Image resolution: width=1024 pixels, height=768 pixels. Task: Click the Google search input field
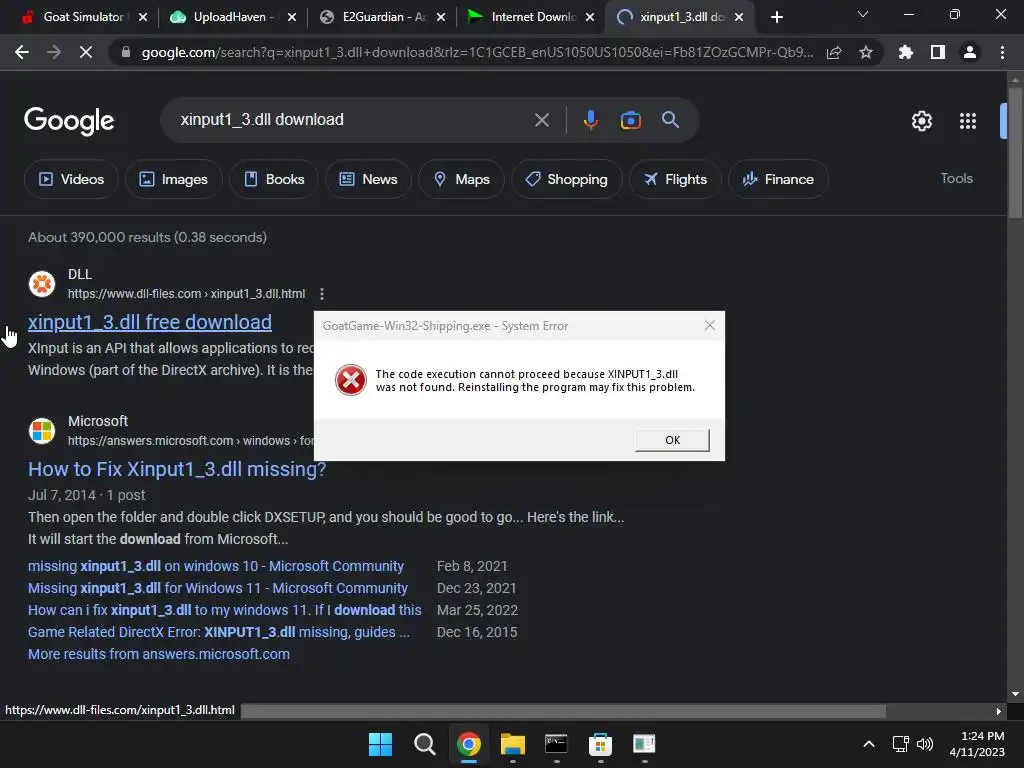(353, 120)
